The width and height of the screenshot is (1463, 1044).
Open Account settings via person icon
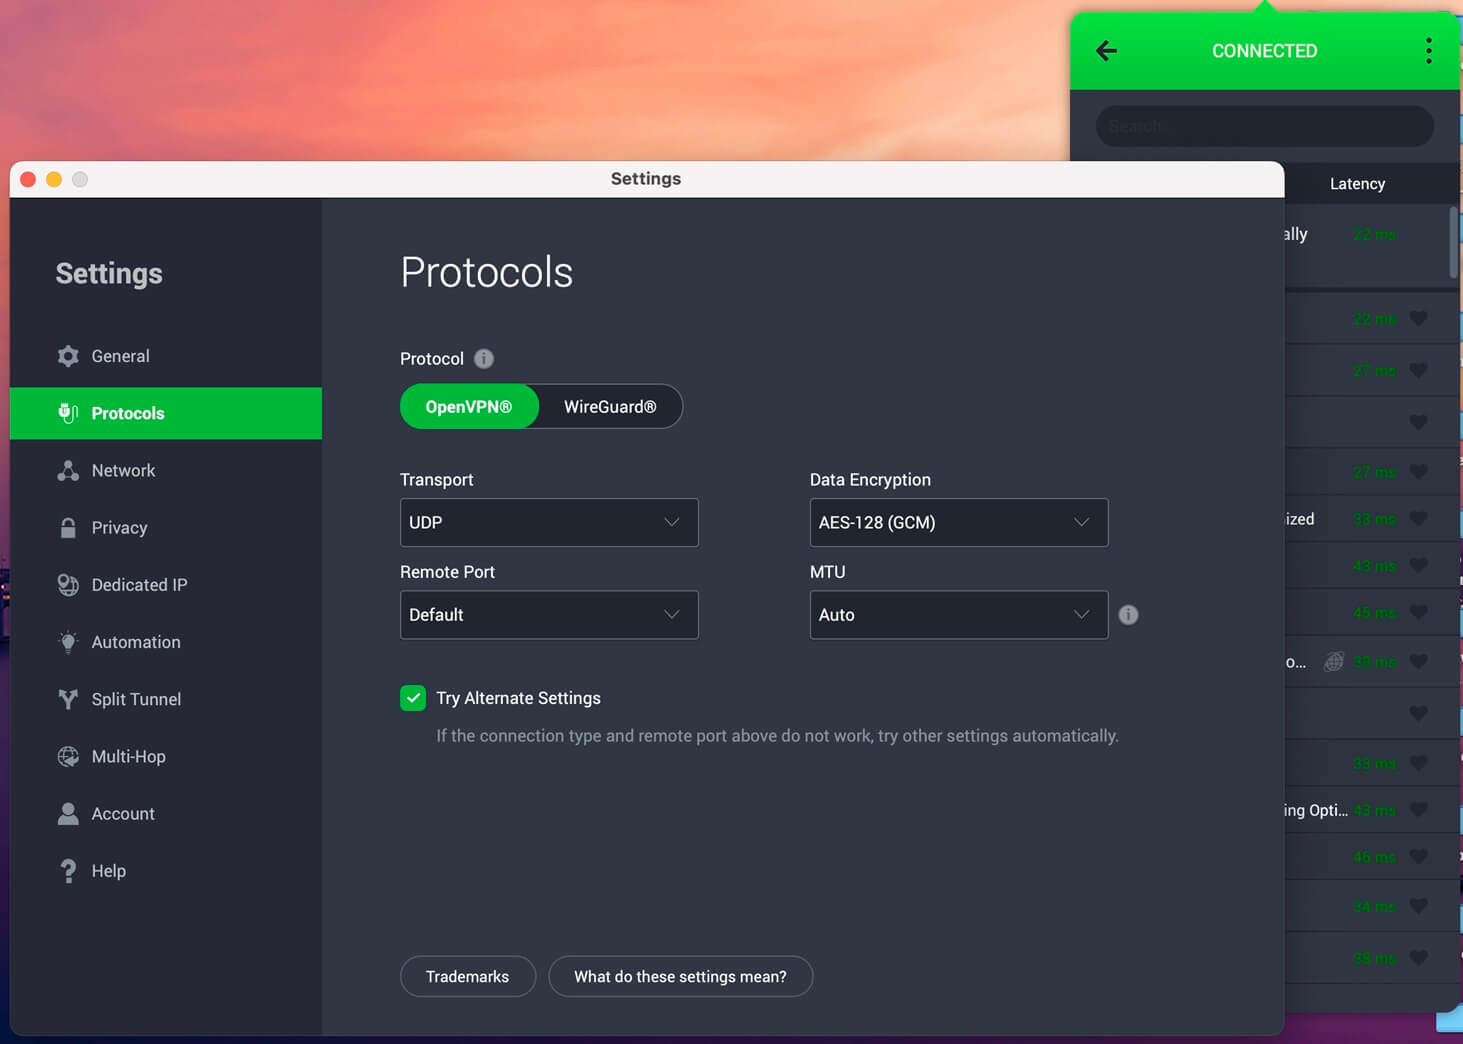[67, 813]
